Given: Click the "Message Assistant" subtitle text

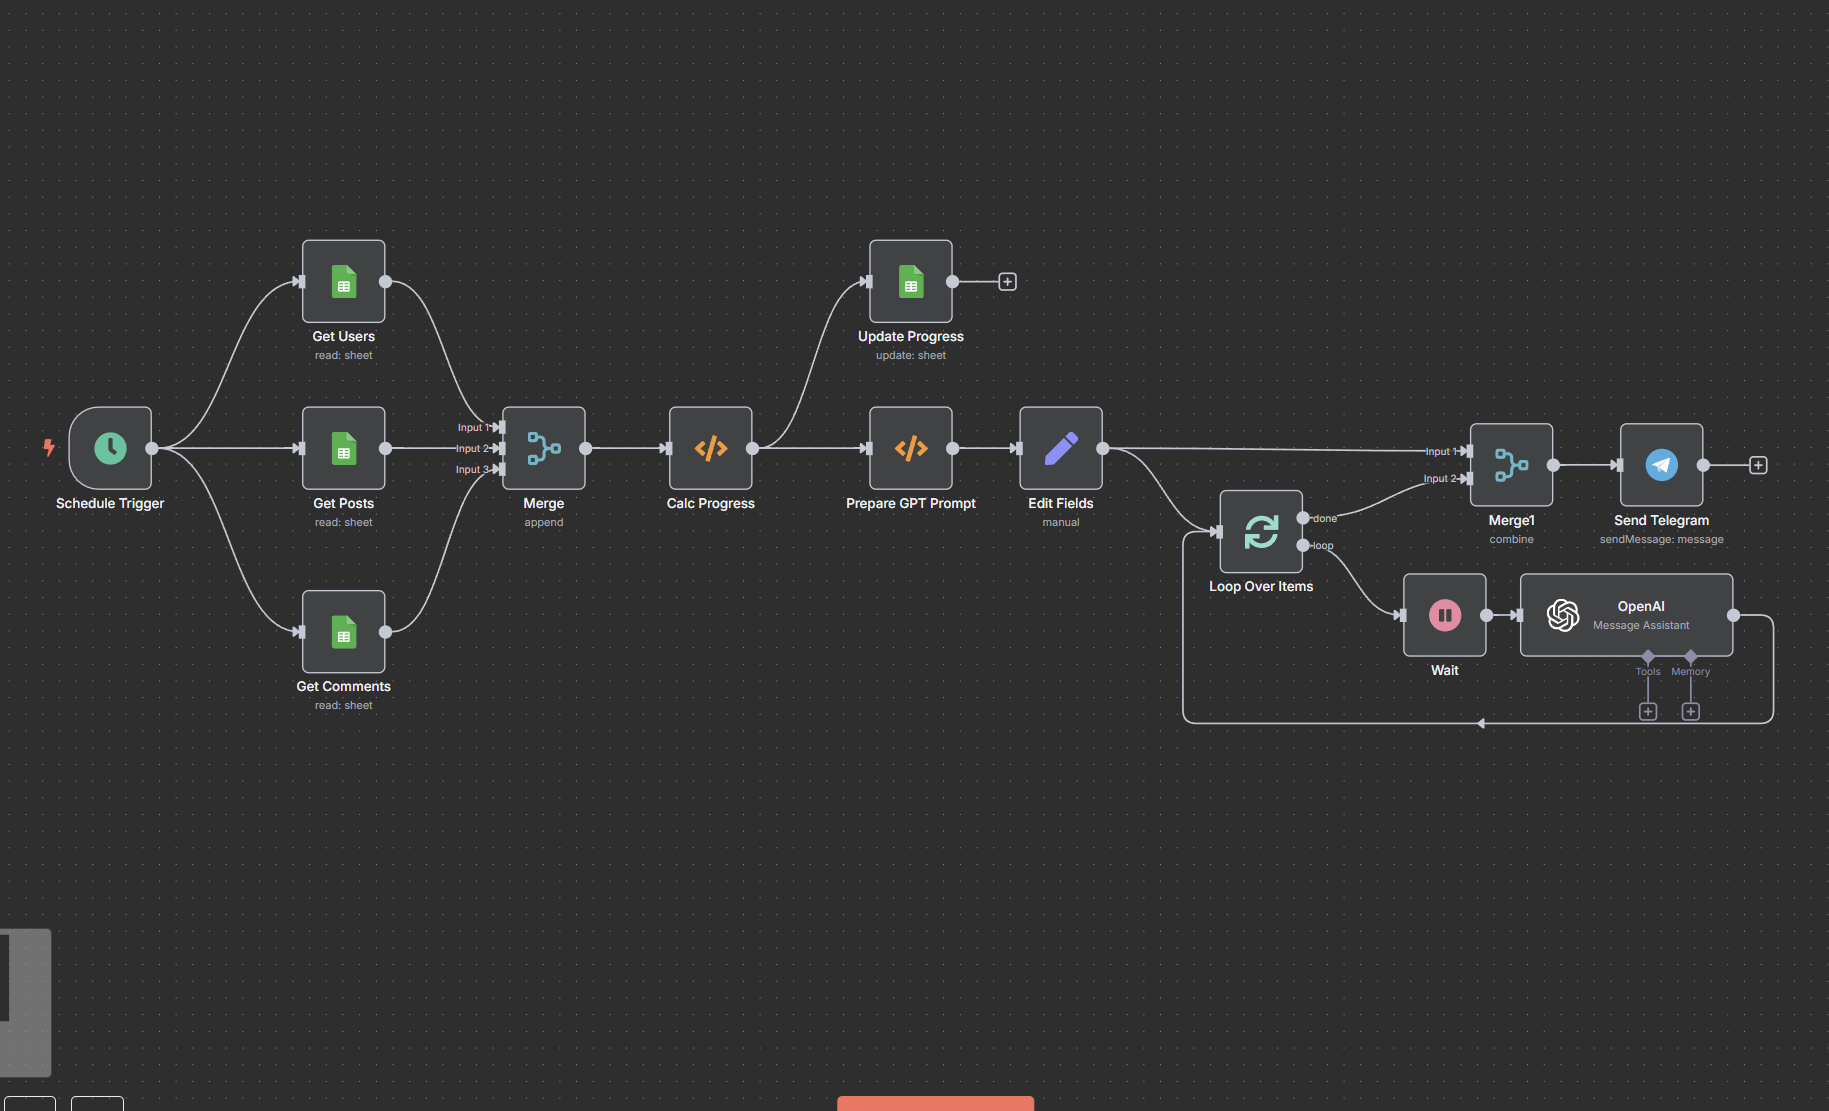Looking at the screenshot, I should [1641, 626].
